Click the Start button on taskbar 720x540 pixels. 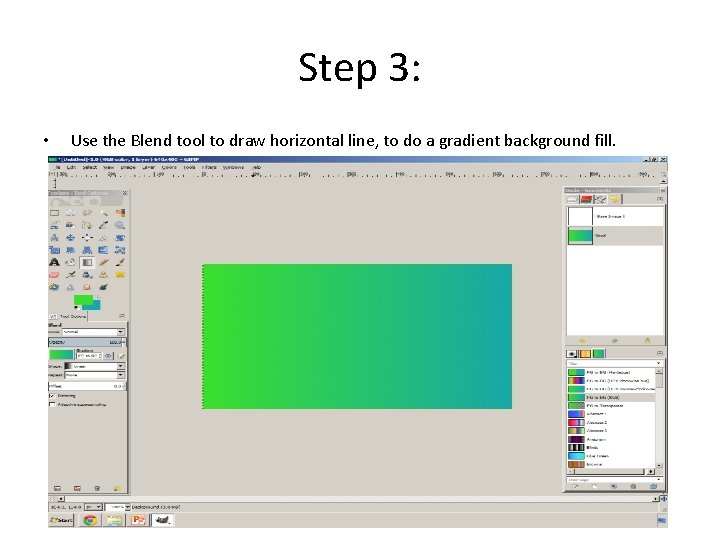pyautogui.click(x=62, y=520)
